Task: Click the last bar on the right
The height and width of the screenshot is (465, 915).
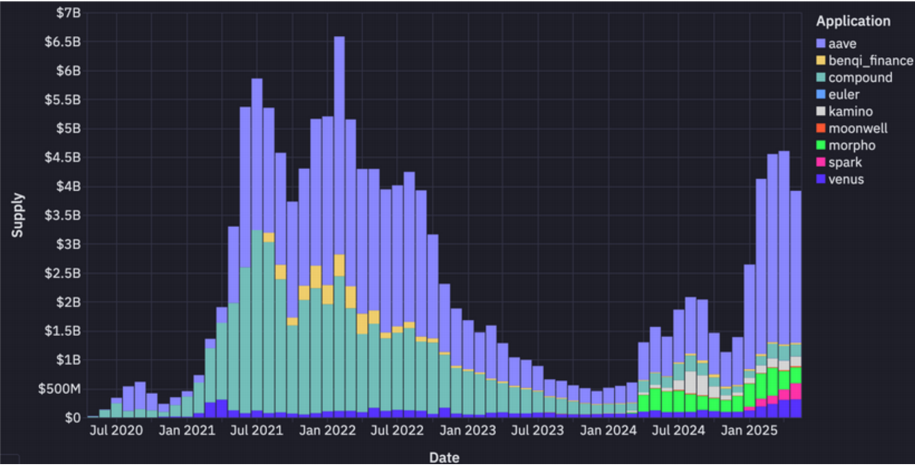Action: [796, 300]
